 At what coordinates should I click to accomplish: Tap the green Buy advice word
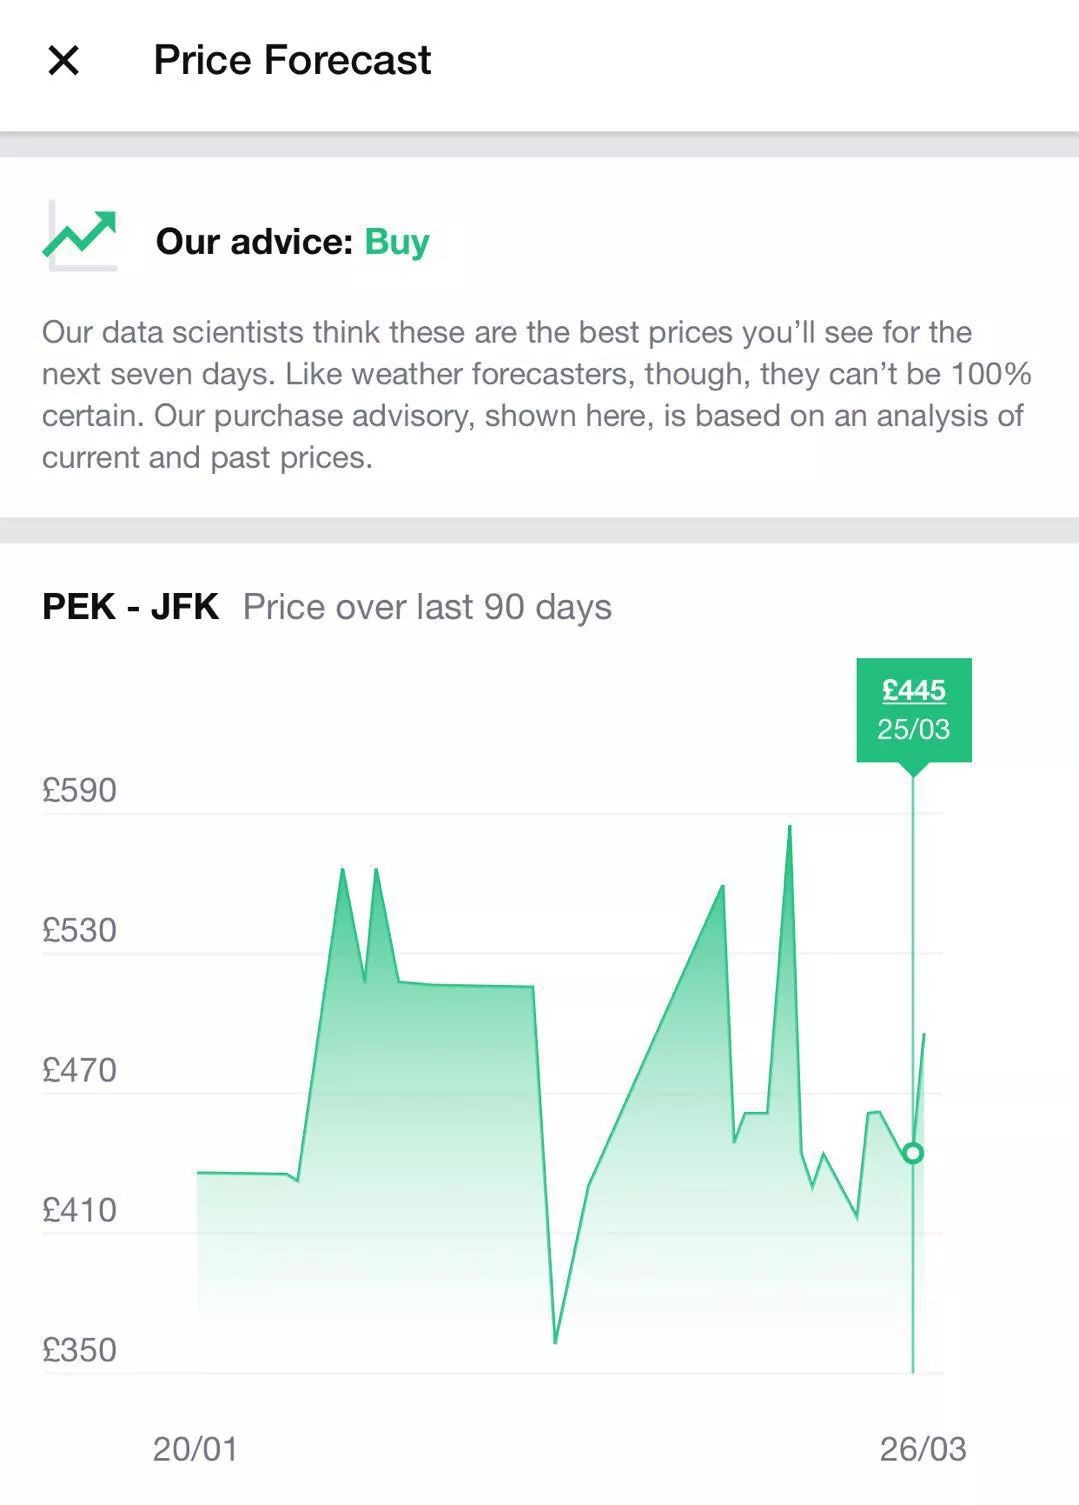tap(397, 242)
